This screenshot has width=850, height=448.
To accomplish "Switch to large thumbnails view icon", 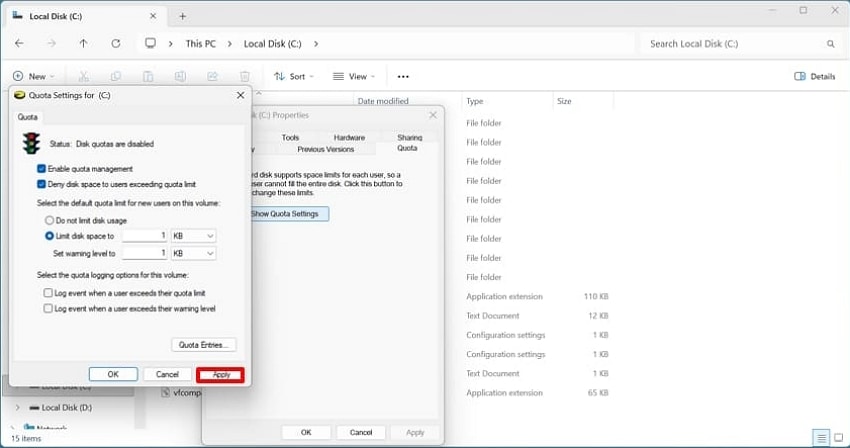I will 839,437.
